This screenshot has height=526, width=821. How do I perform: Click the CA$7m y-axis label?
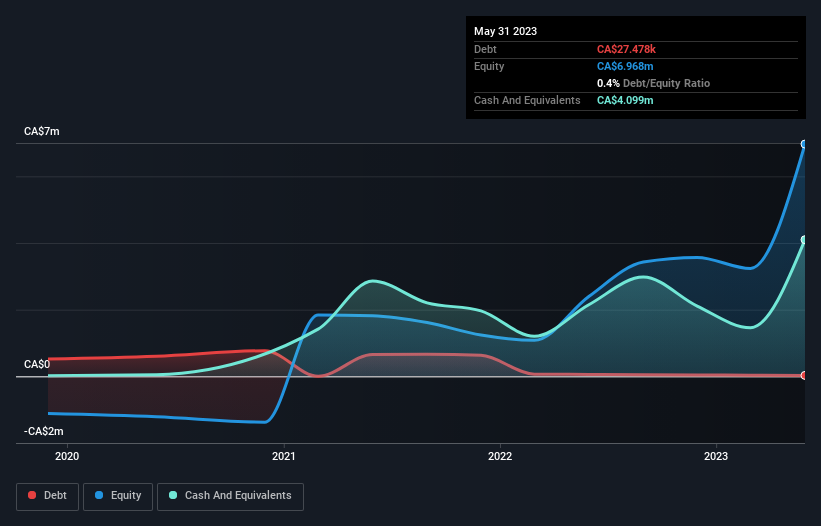(42, 131)
